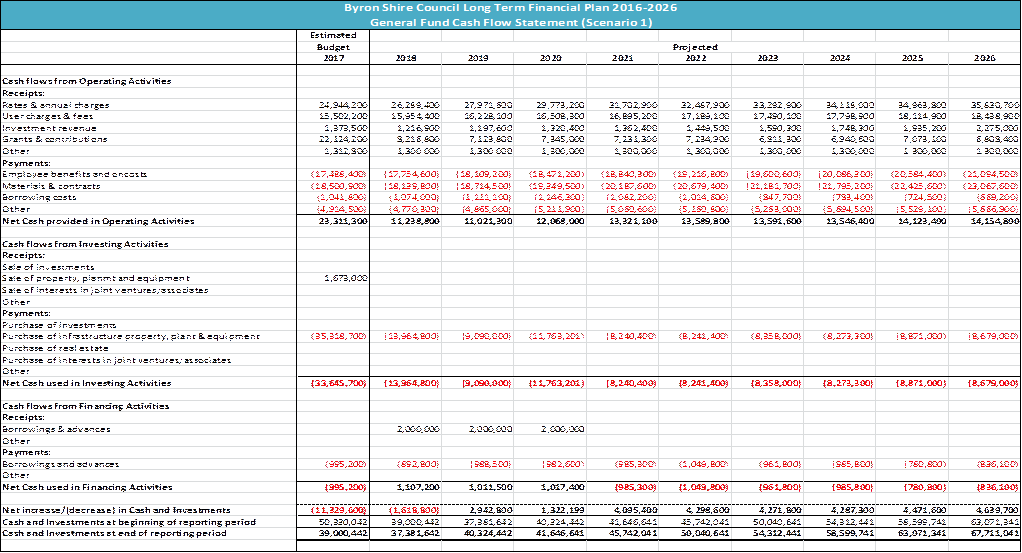1022x553 pixels.
Task: Click the 2018 year column header
Action: 405,58
